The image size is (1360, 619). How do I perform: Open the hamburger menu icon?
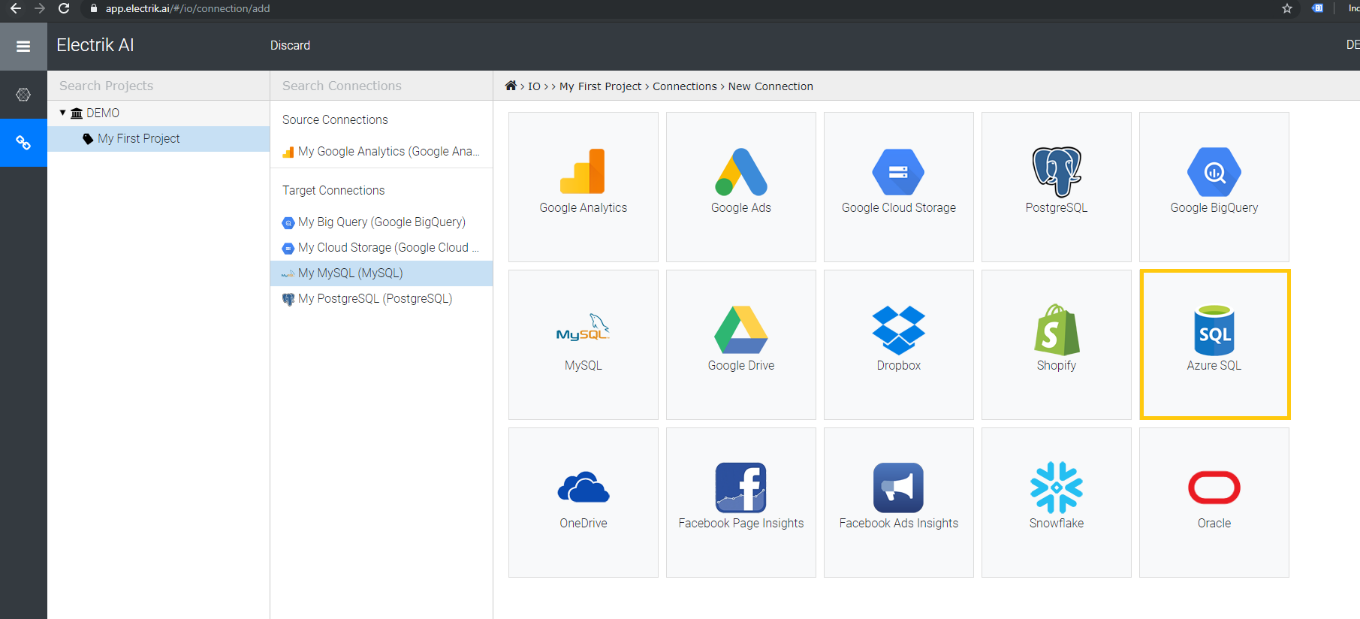[23, 46]
